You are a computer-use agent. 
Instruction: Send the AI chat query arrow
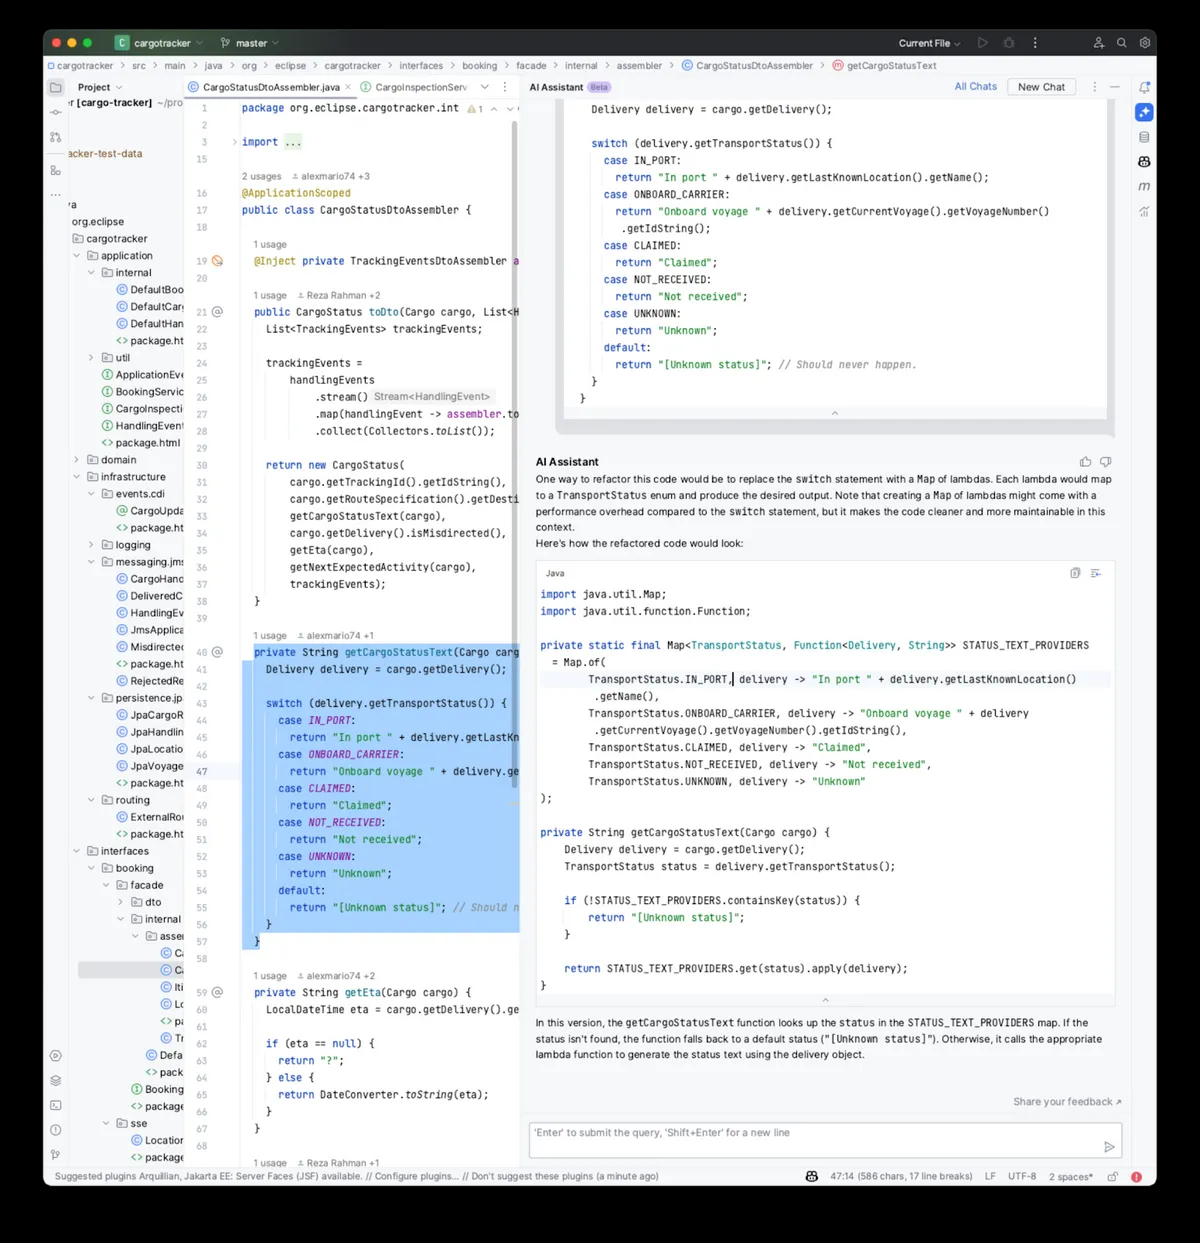[x=1109, y=1147]
